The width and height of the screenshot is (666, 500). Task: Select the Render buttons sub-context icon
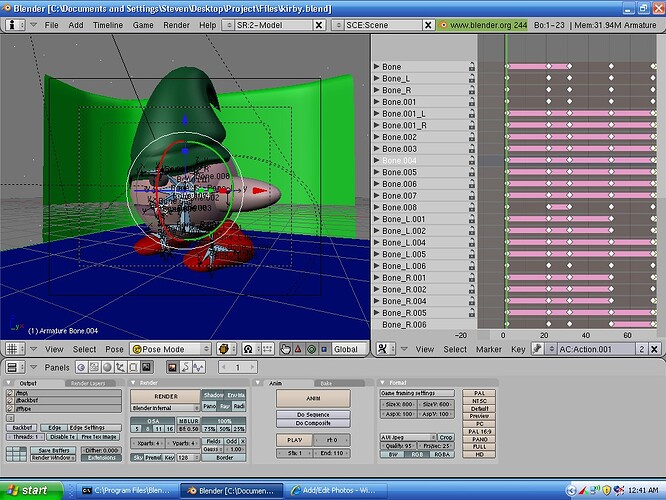[x=172, y=367]
